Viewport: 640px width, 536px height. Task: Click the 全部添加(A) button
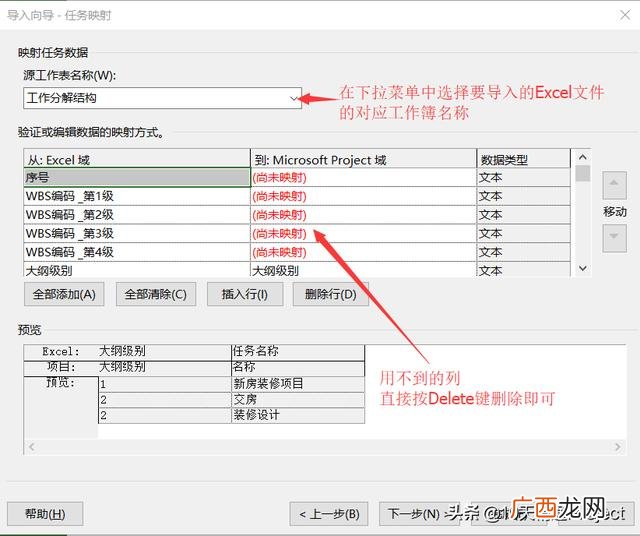pos(64,294)
